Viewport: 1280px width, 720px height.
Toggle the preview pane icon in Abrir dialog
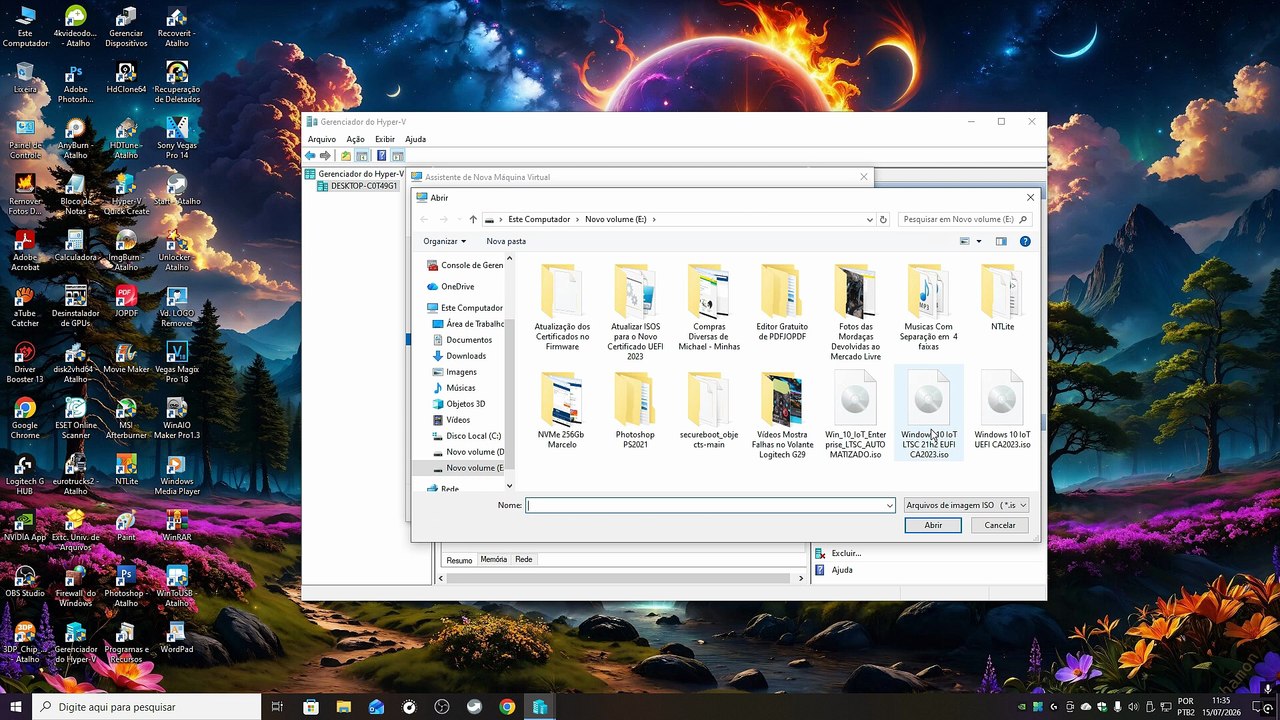point(1001,241)
